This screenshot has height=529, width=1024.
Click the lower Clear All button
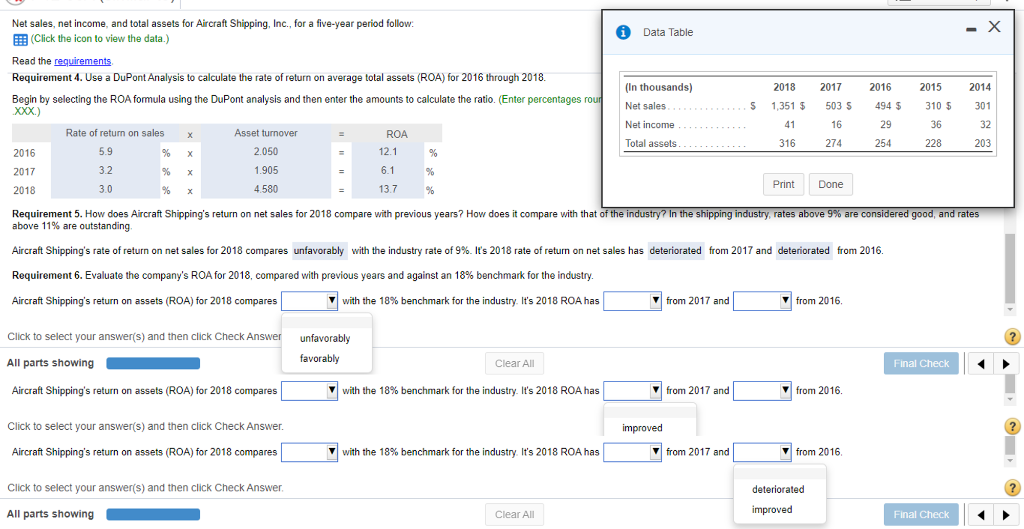(x=515, y=515)
